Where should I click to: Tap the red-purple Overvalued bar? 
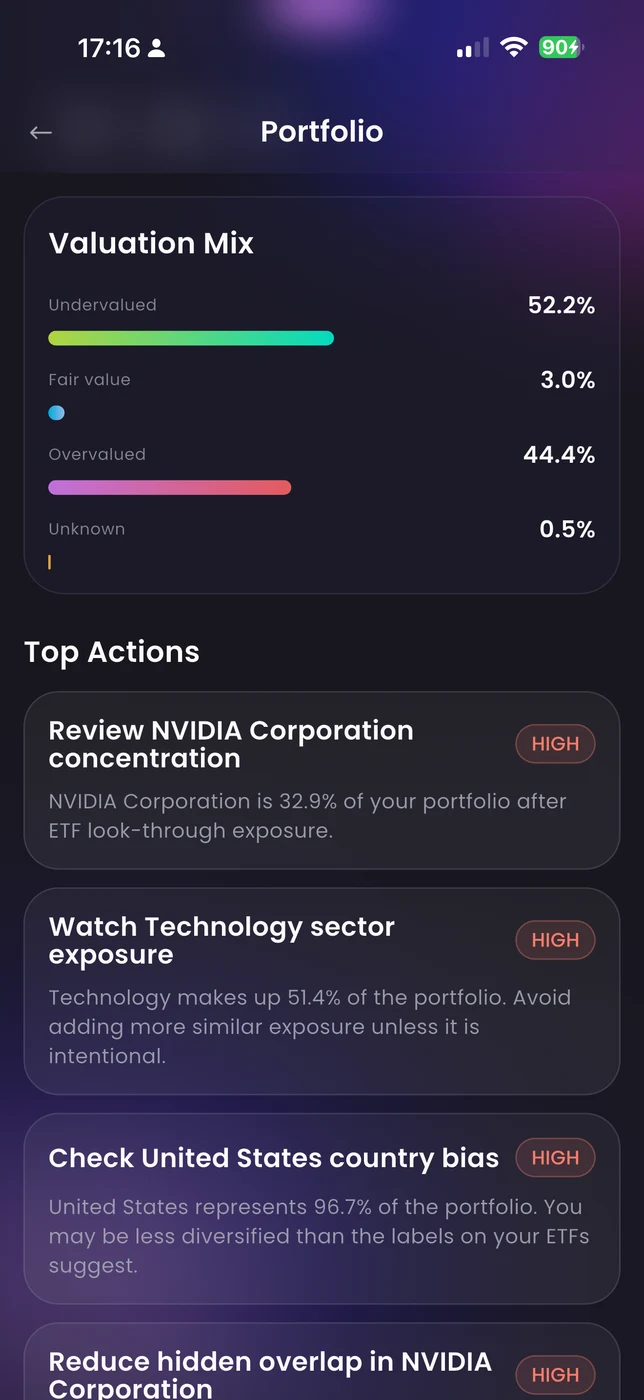[170, 488]
